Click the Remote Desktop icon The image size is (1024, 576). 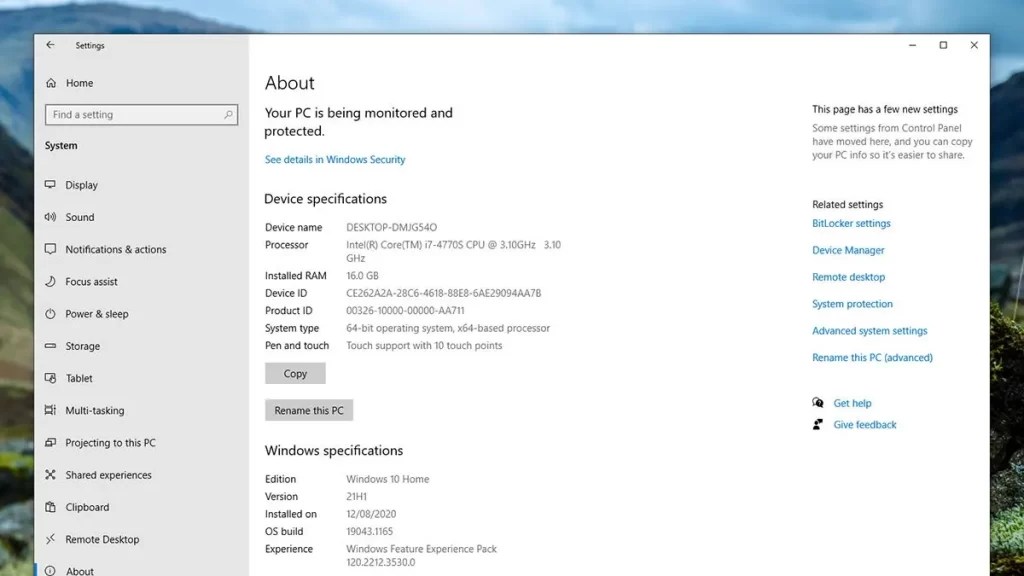tap(50, 539)
